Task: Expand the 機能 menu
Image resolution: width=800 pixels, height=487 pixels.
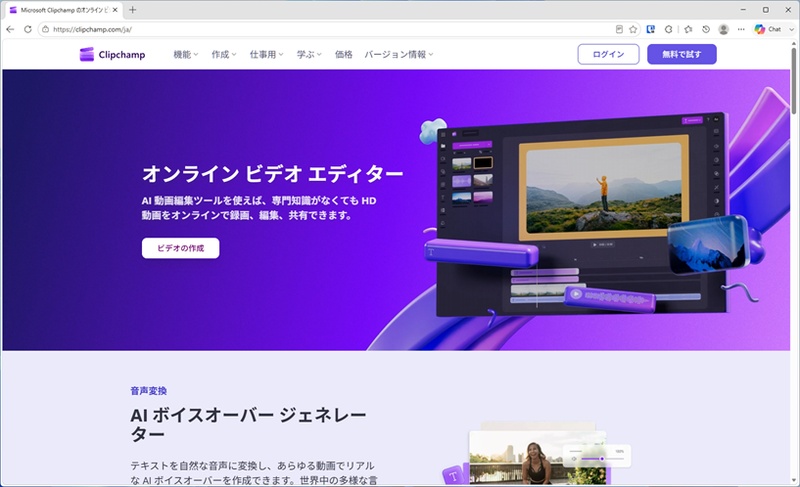Action: point(186,55)
